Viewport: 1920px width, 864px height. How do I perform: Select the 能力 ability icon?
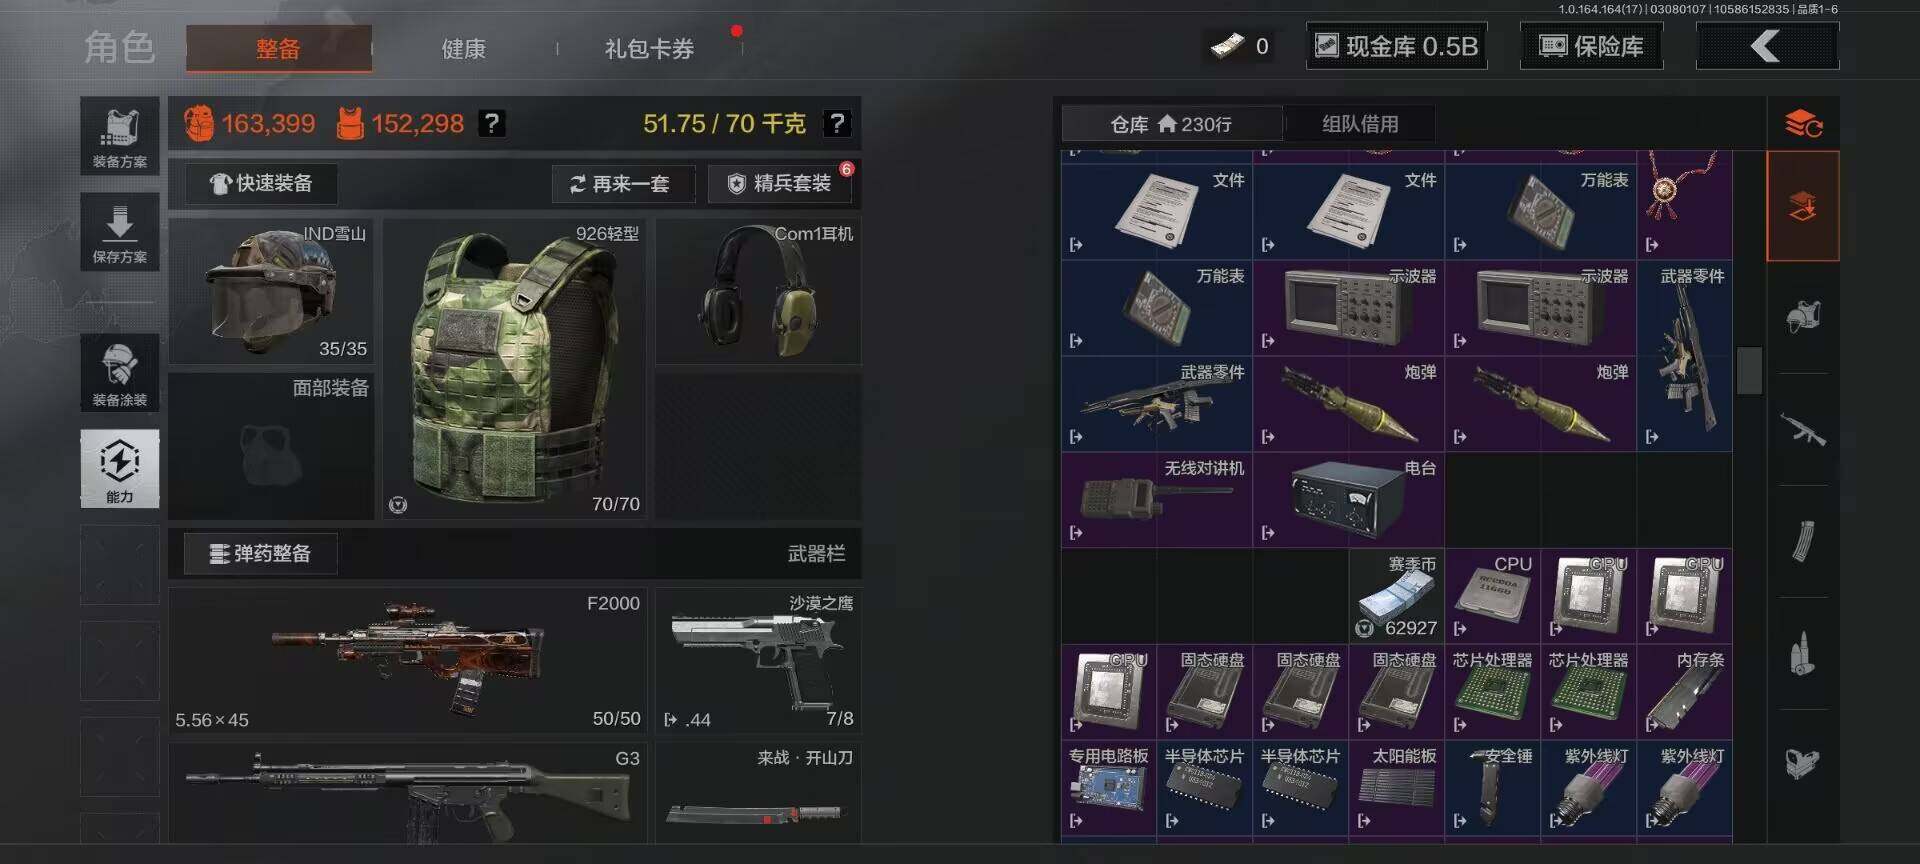(x=120, y=468)
